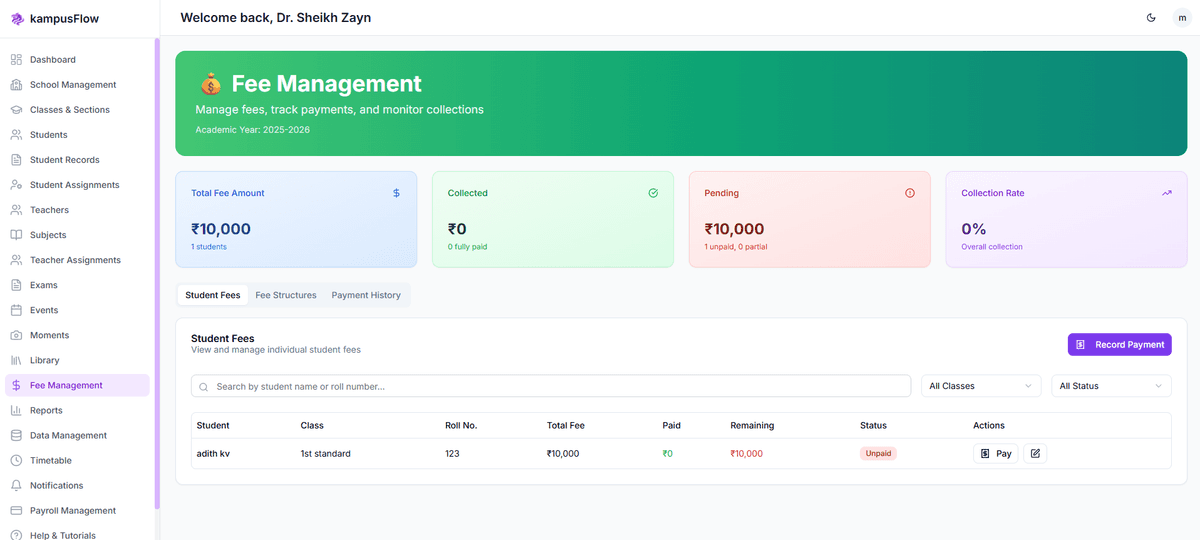Image resolution: width=1200 pixels, height=540 pixels.
Task: Click the student name adith kv
Action: pyautogui.click(x=213, y=453)
